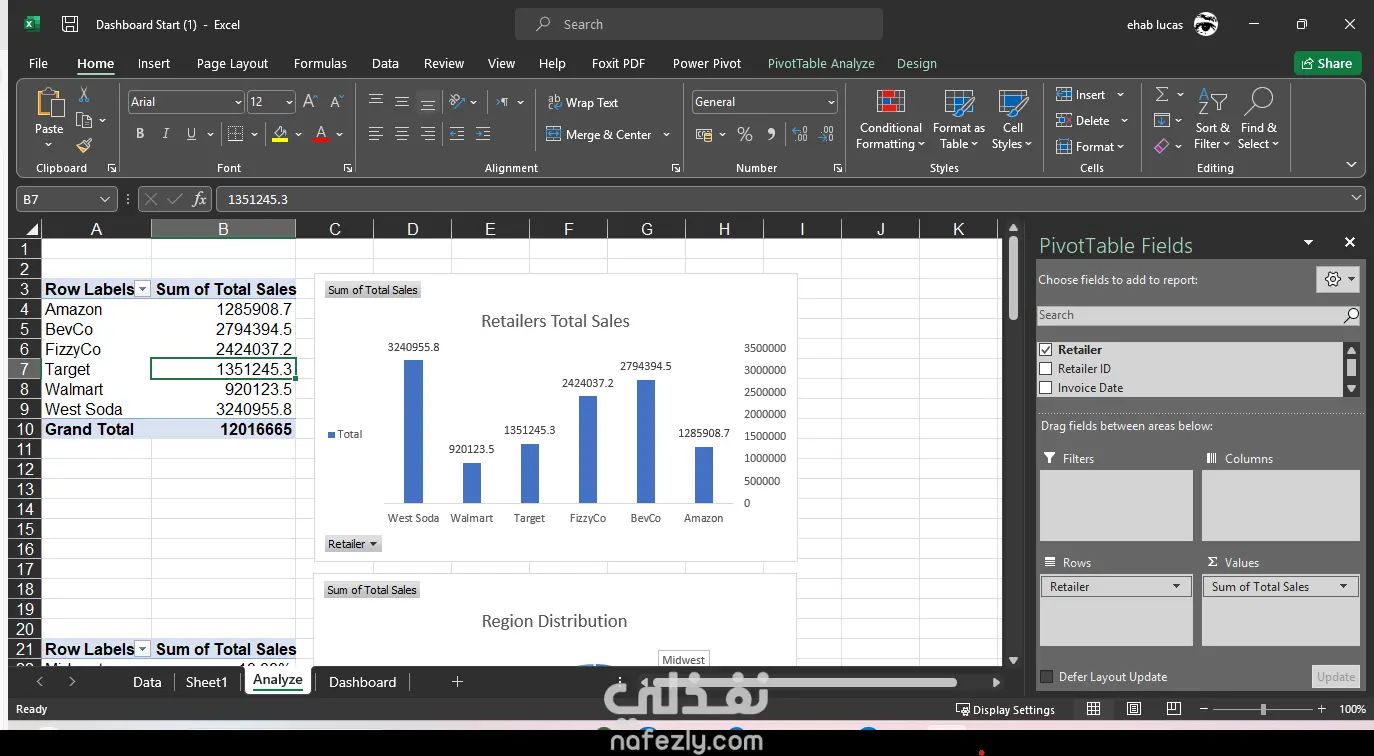The image size is (1374, 756).
Task: Click the AutoSum sigma icon
Action: (1162, 95)
